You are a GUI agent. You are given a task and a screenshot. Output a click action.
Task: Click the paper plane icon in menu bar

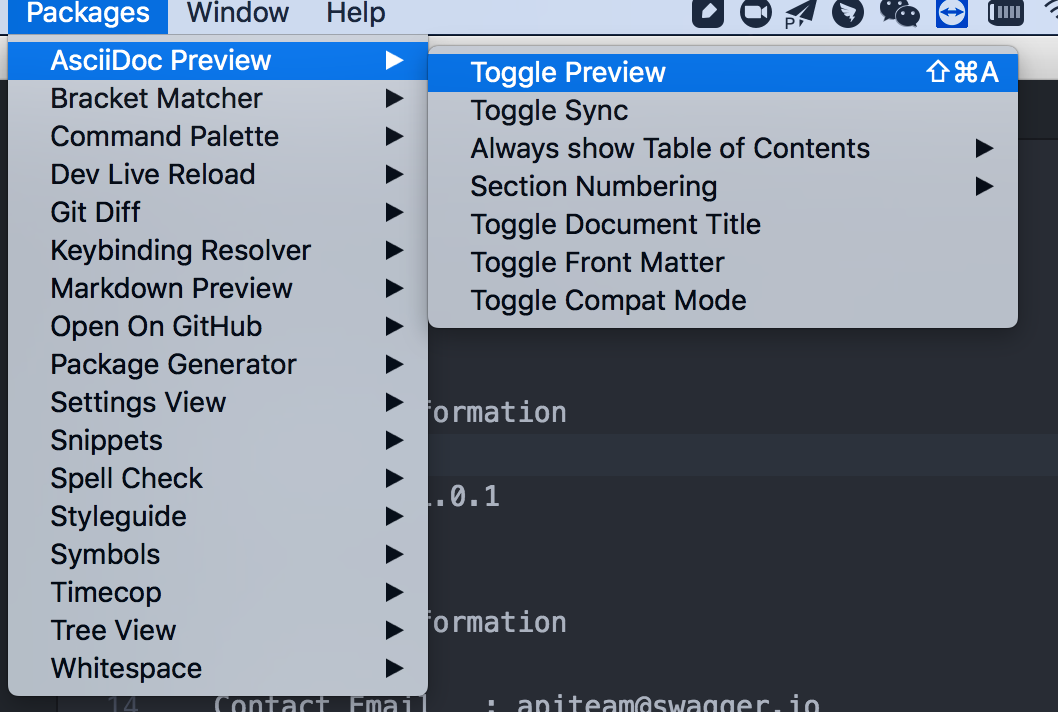click(x=800, y=13)
